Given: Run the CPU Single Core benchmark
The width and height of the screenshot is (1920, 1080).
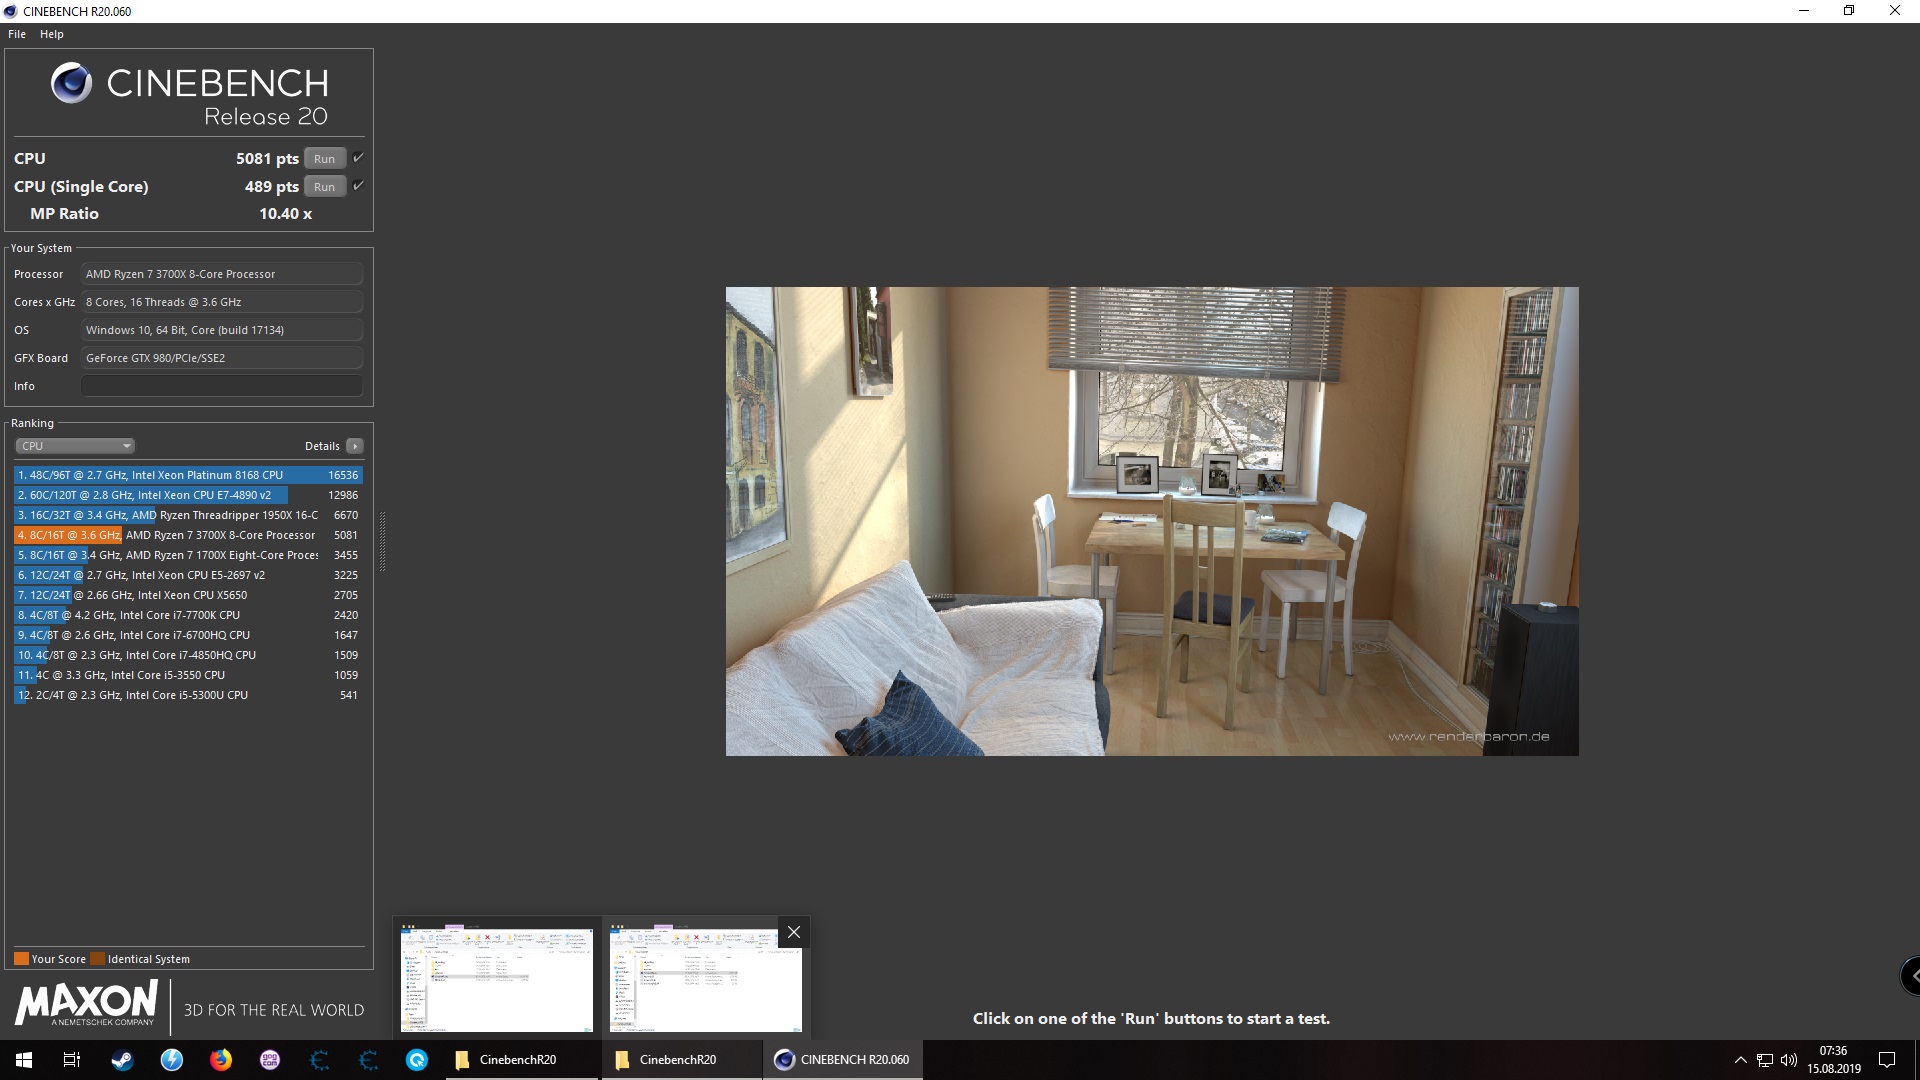Looking at the screenshot, I should 324,187.
